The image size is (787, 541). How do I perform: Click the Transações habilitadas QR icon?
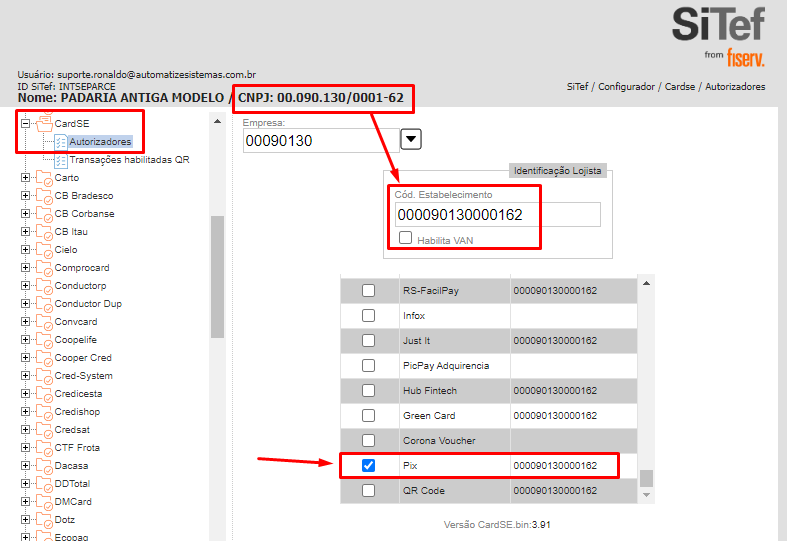pos(61,160)
